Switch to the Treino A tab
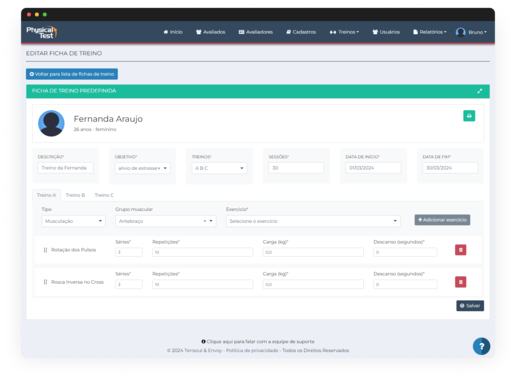This screenshot has width=516, height=379. pyautogui.click(x=46, y=195)
